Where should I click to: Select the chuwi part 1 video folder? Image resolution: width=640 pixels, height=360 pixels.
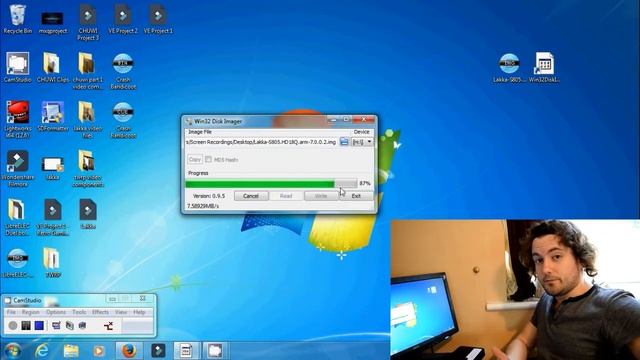[x=88, y=71]
